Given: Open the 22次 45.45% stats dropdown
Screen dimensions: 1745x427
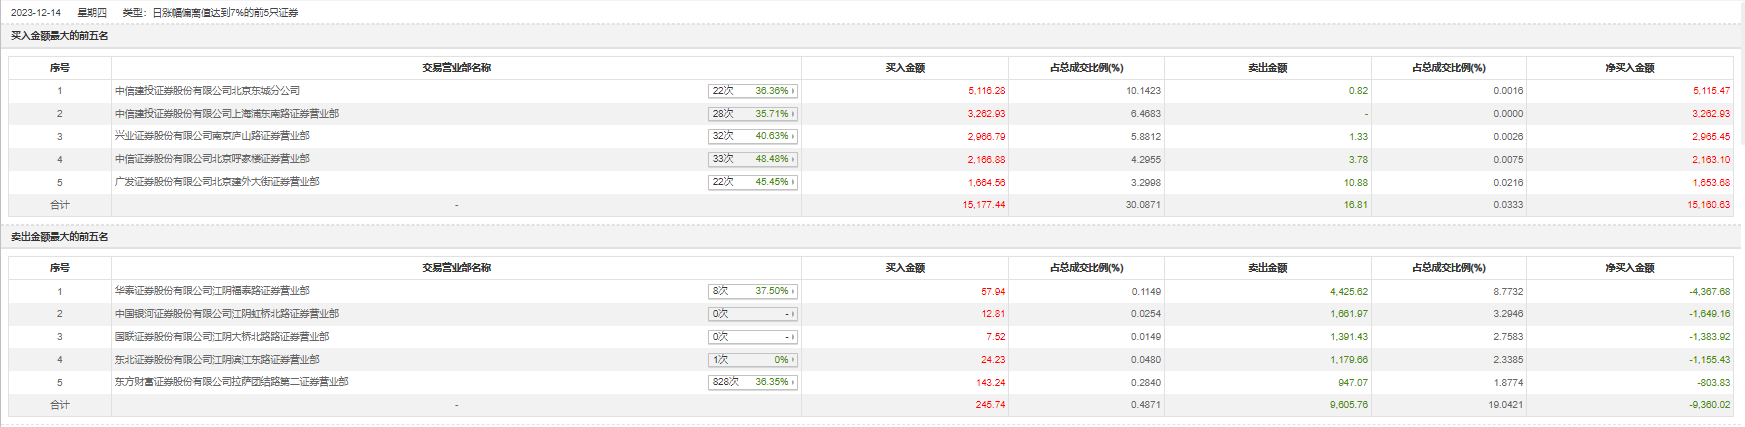Looking at the screenshot, I should 753,182.
